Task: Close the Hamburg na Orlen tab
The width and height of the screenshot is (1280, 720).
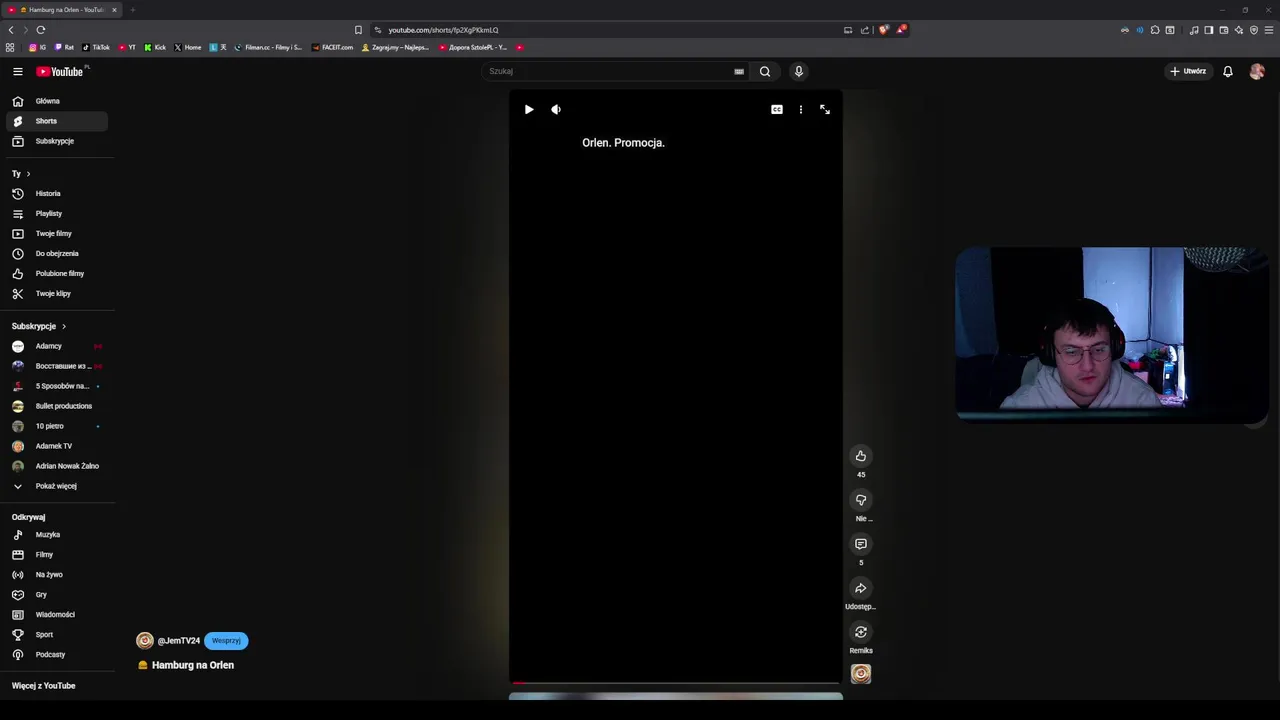Action: (114, 10)
